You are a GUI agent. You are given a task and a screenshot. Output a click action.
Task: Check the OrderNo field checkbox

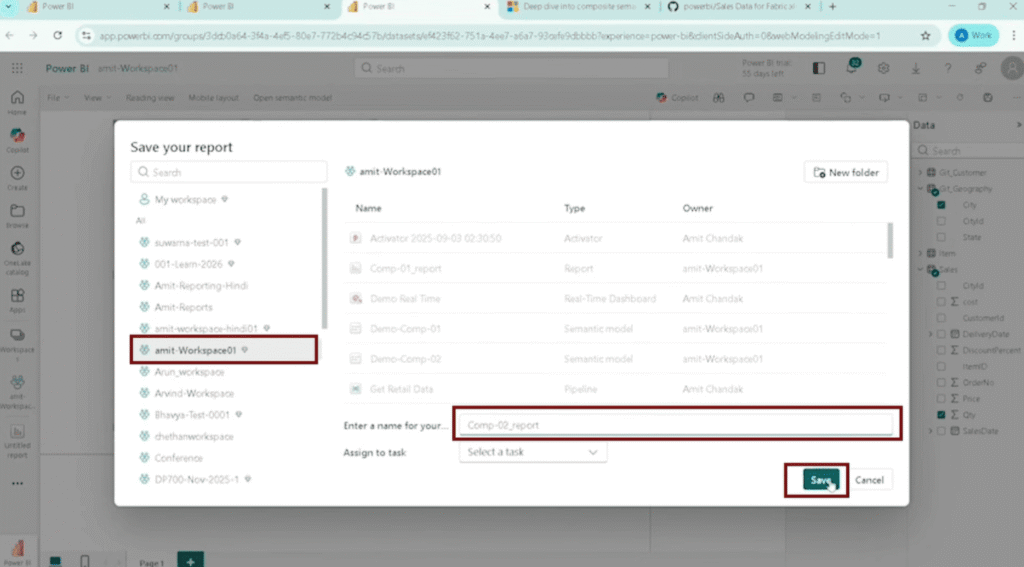941,382
